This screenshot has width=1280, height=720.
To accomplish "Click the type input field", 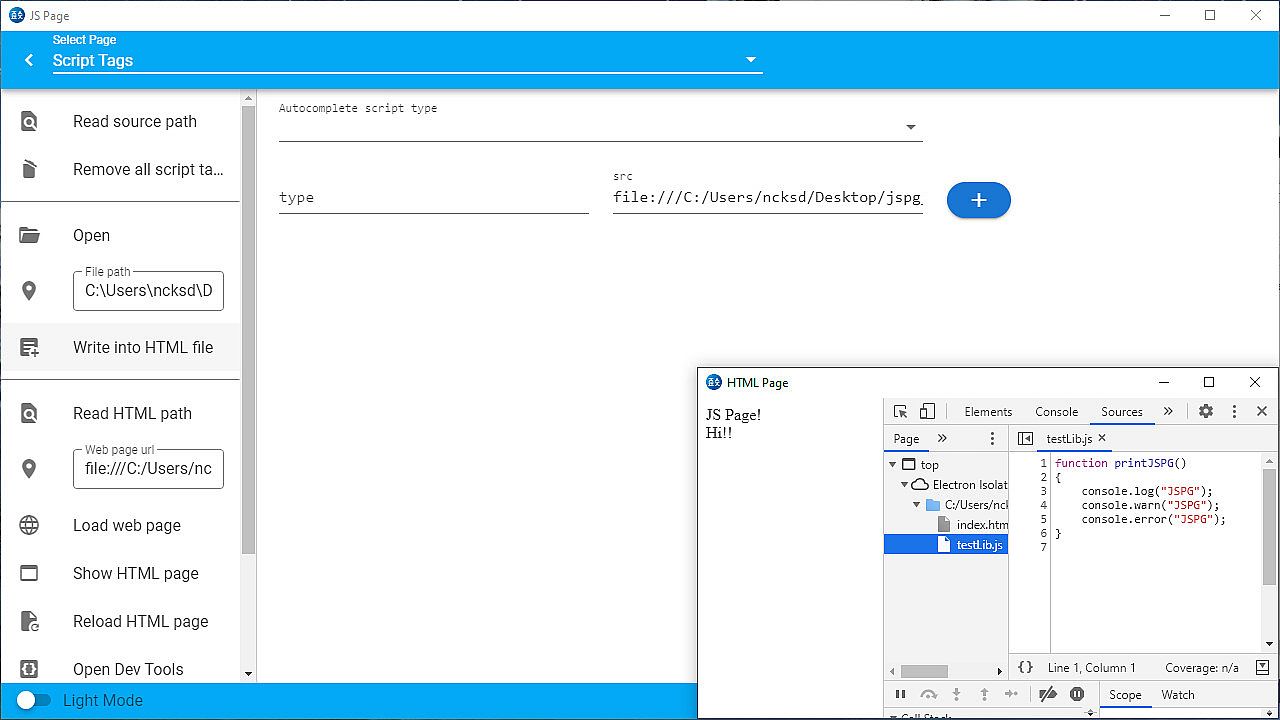I will point(433,198).
